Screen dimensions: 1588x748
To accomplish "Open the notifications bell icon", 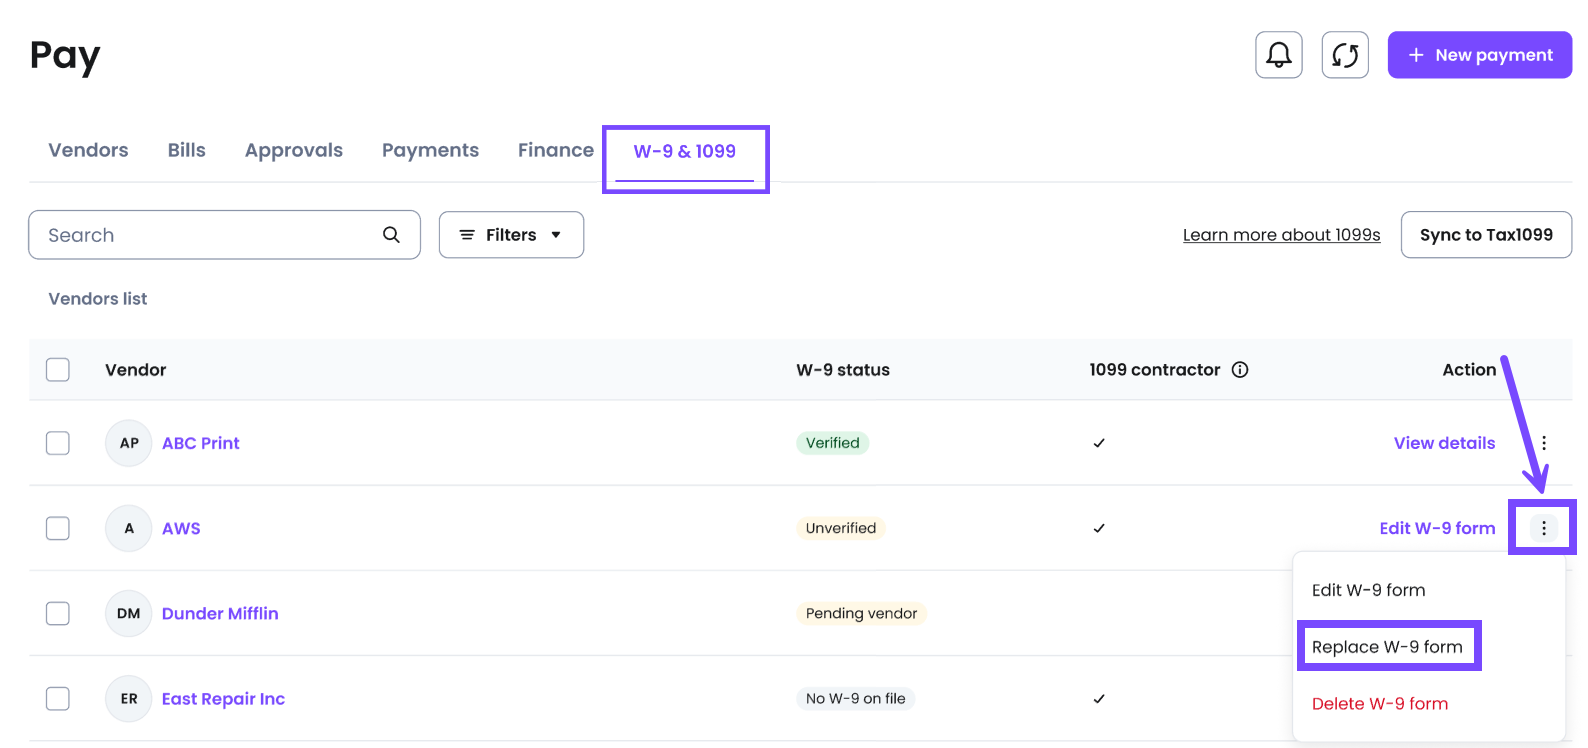I will (1278, 55).
